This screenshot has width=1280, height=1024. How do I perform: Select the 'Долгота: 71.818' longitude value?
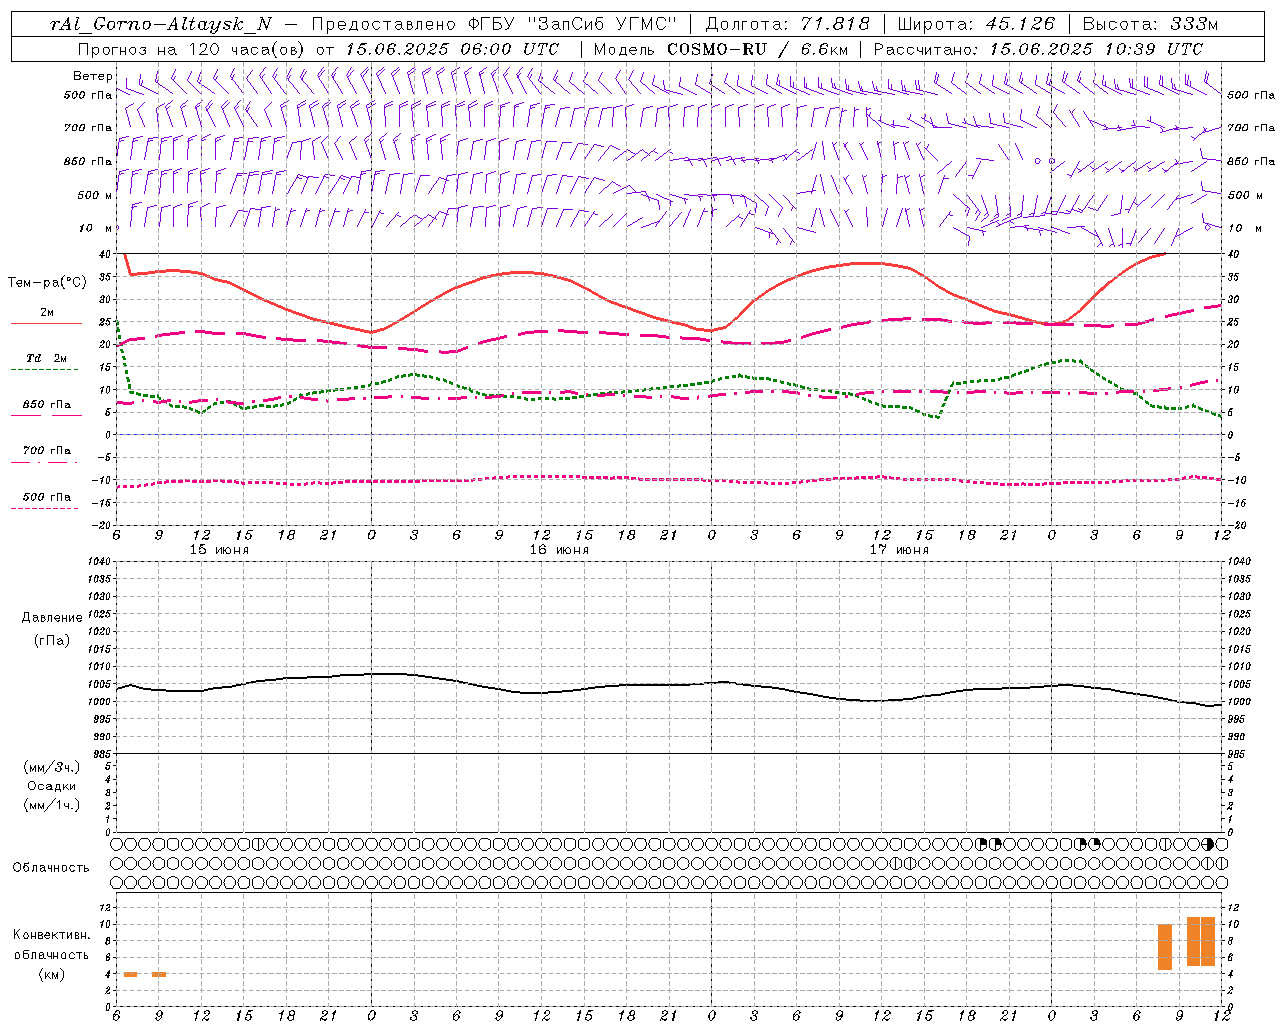coord(787,24)
